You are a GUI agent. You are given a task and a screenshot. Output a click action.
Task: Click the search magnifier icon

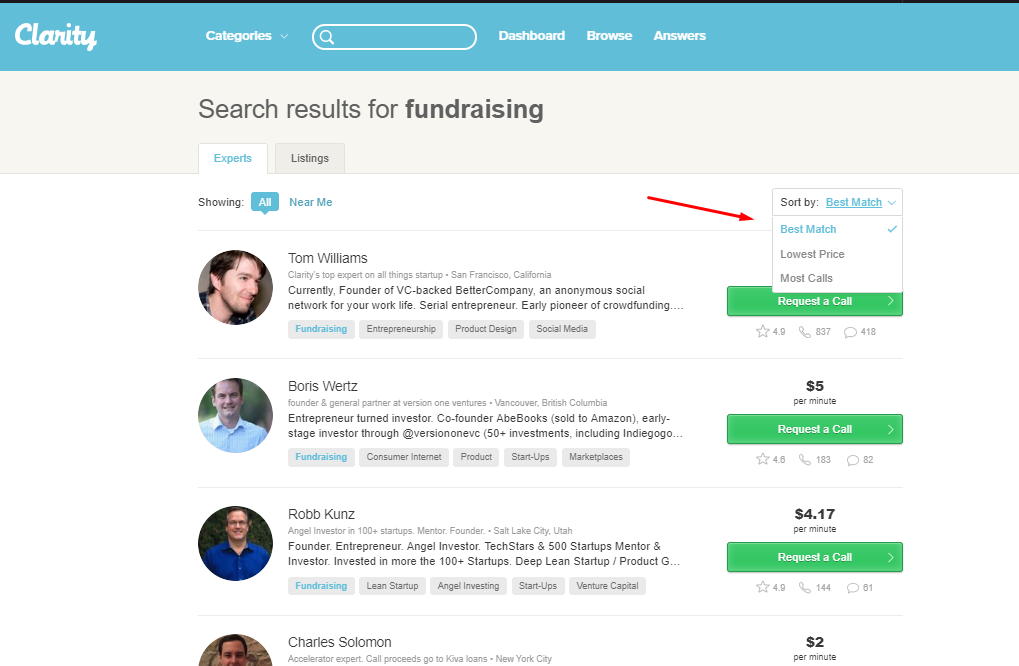point(327,37)
